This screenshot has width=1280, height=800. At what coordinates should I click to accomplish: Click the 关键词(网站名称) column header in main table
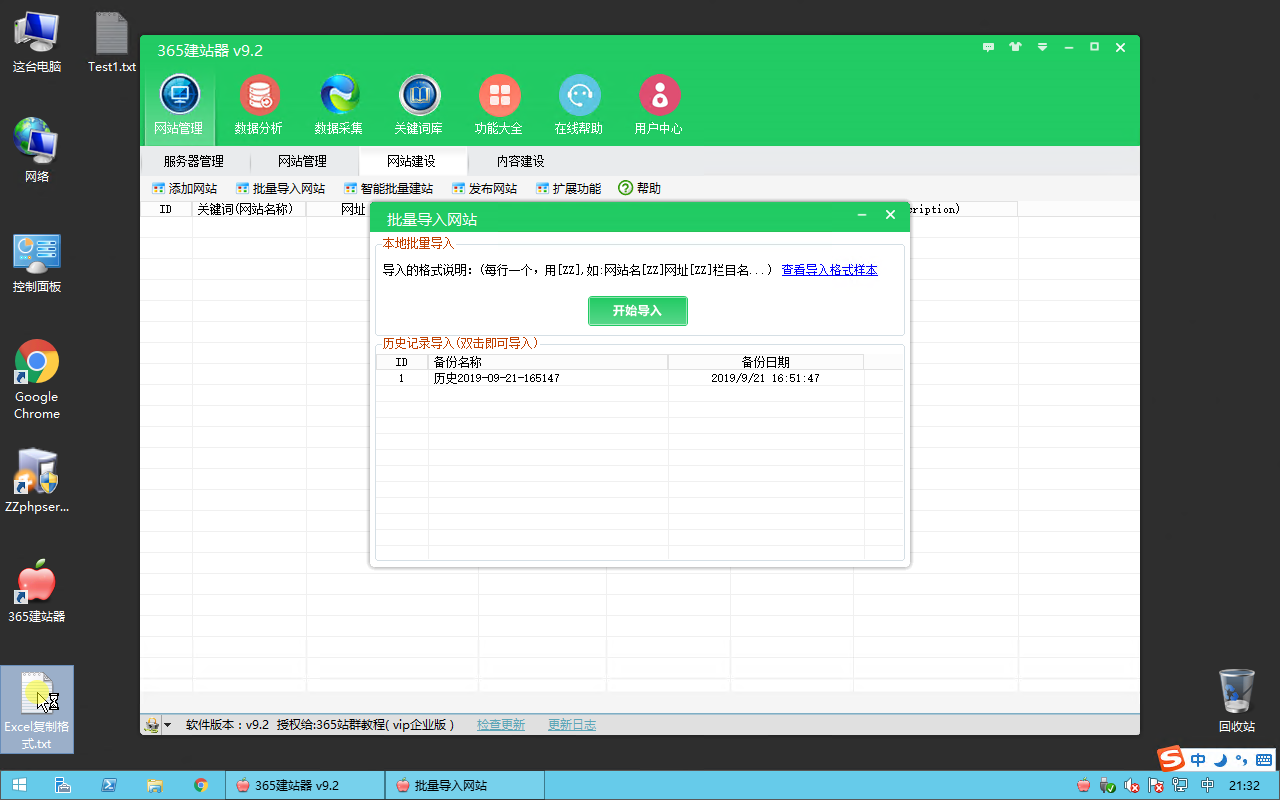(249, 209)
